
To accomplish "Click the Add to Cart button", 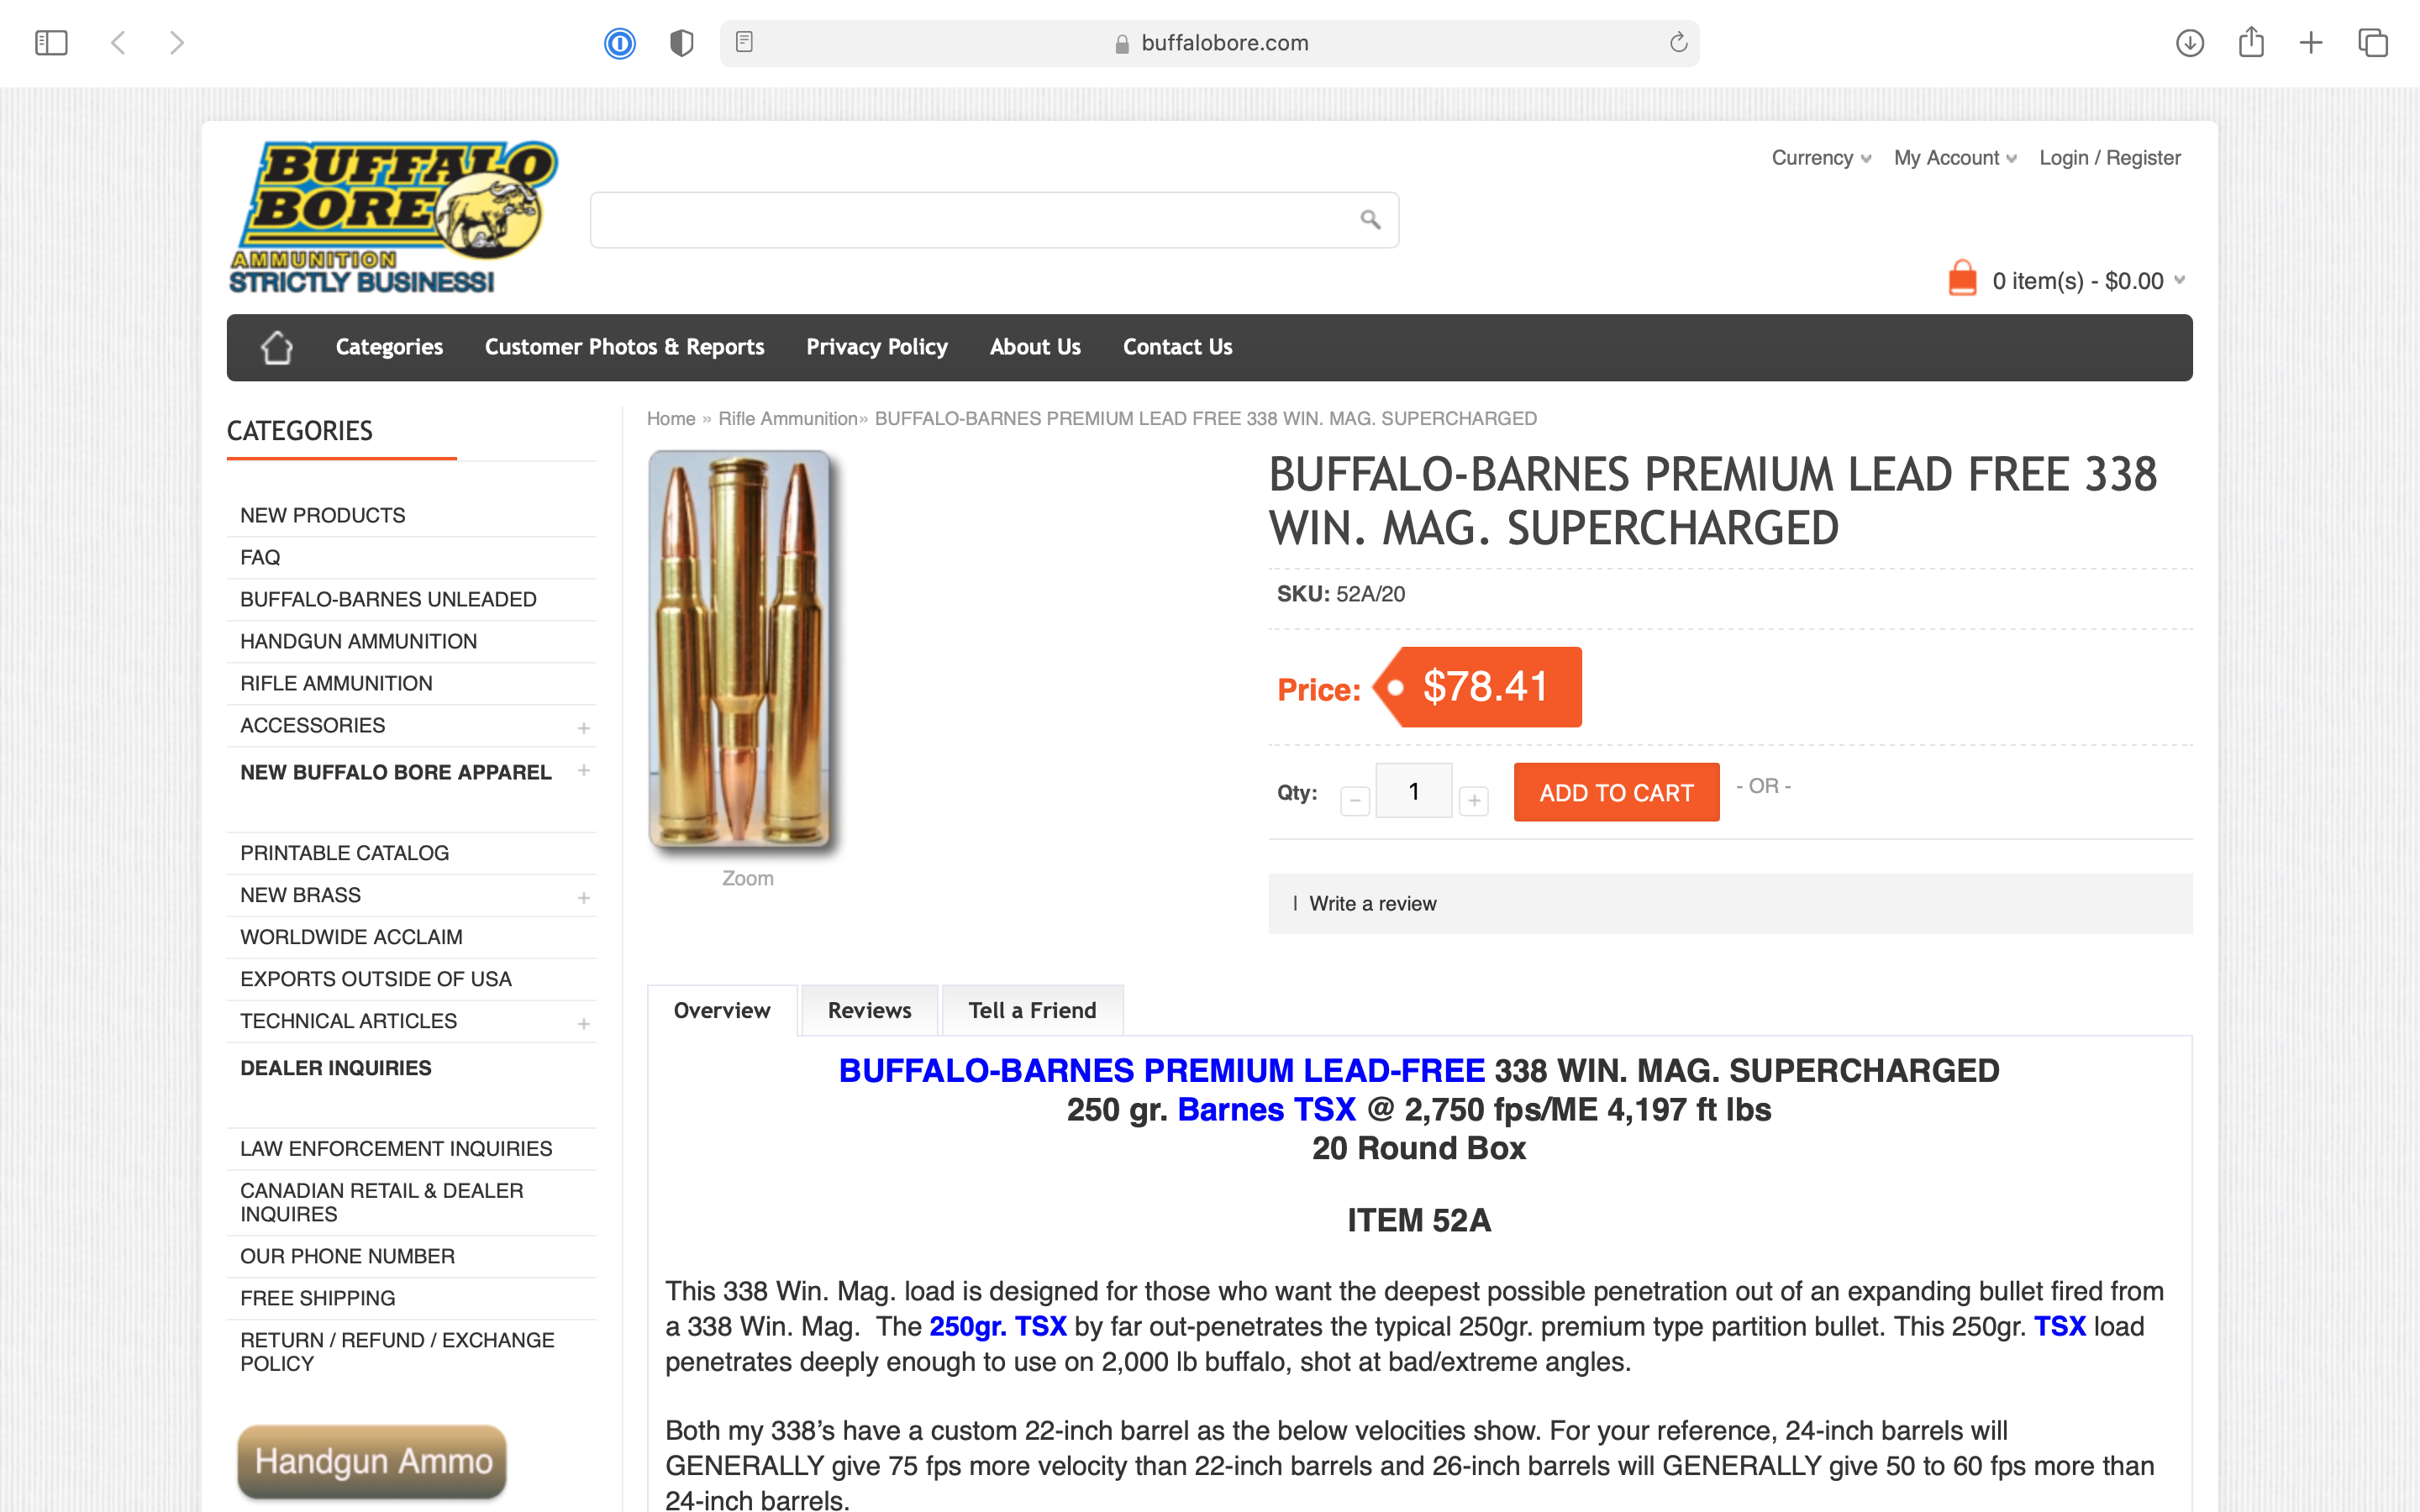I will coord(1616,792).
